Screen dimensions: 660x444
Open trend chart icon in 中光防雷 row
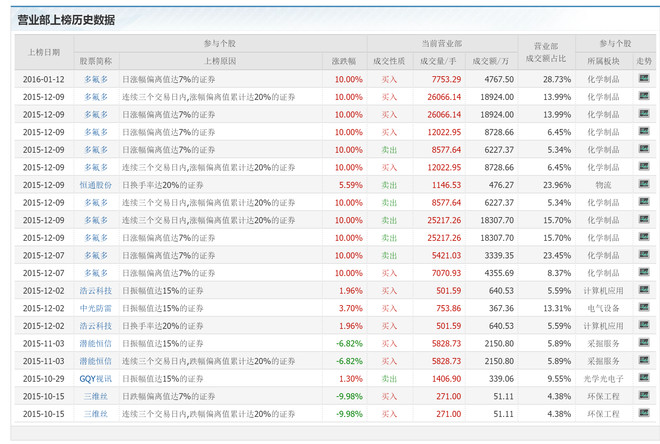[644, 308]
